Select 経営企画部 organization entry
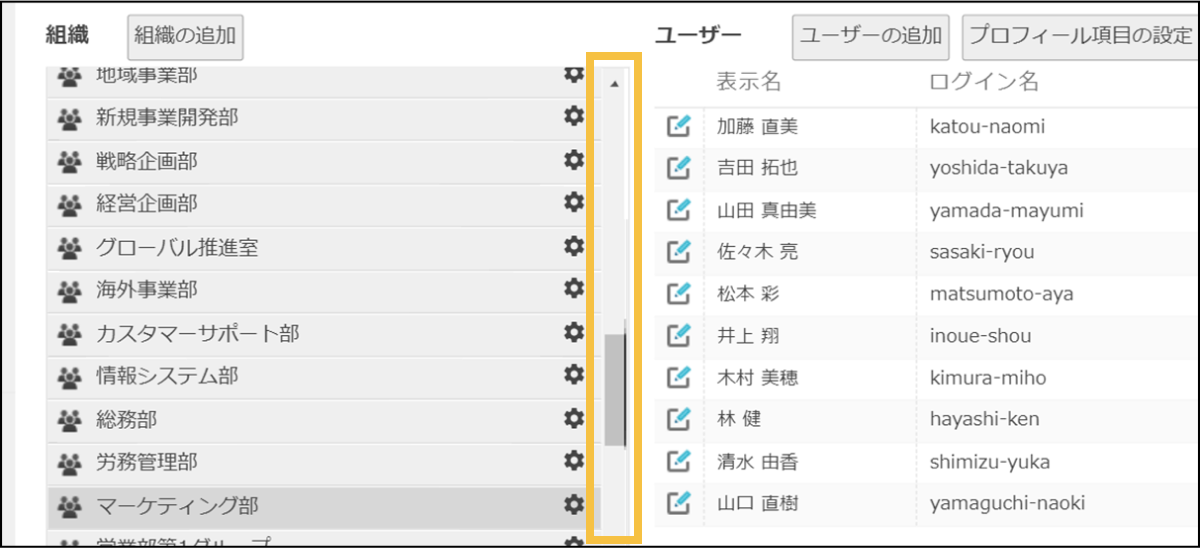The image size is (1200, 548). (x=147, y=204)
